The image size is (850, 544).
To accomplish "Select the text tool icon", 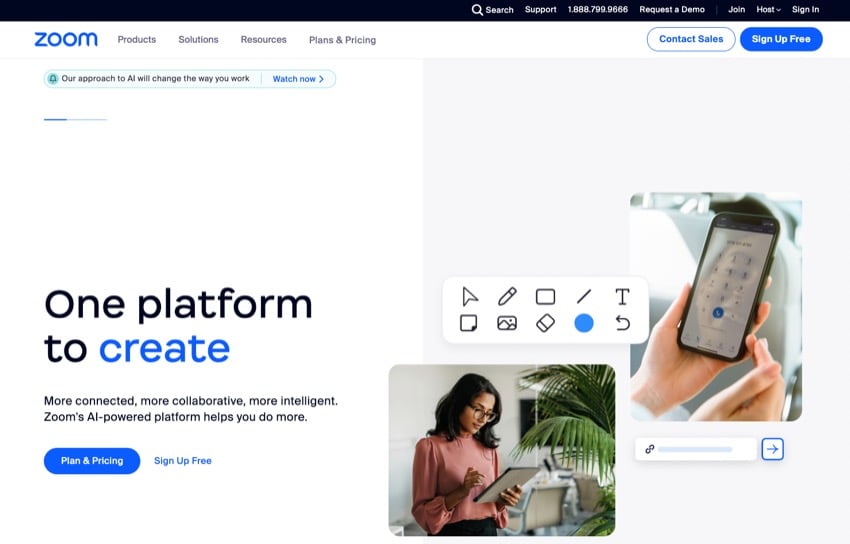I will click(x=622, y=297).
